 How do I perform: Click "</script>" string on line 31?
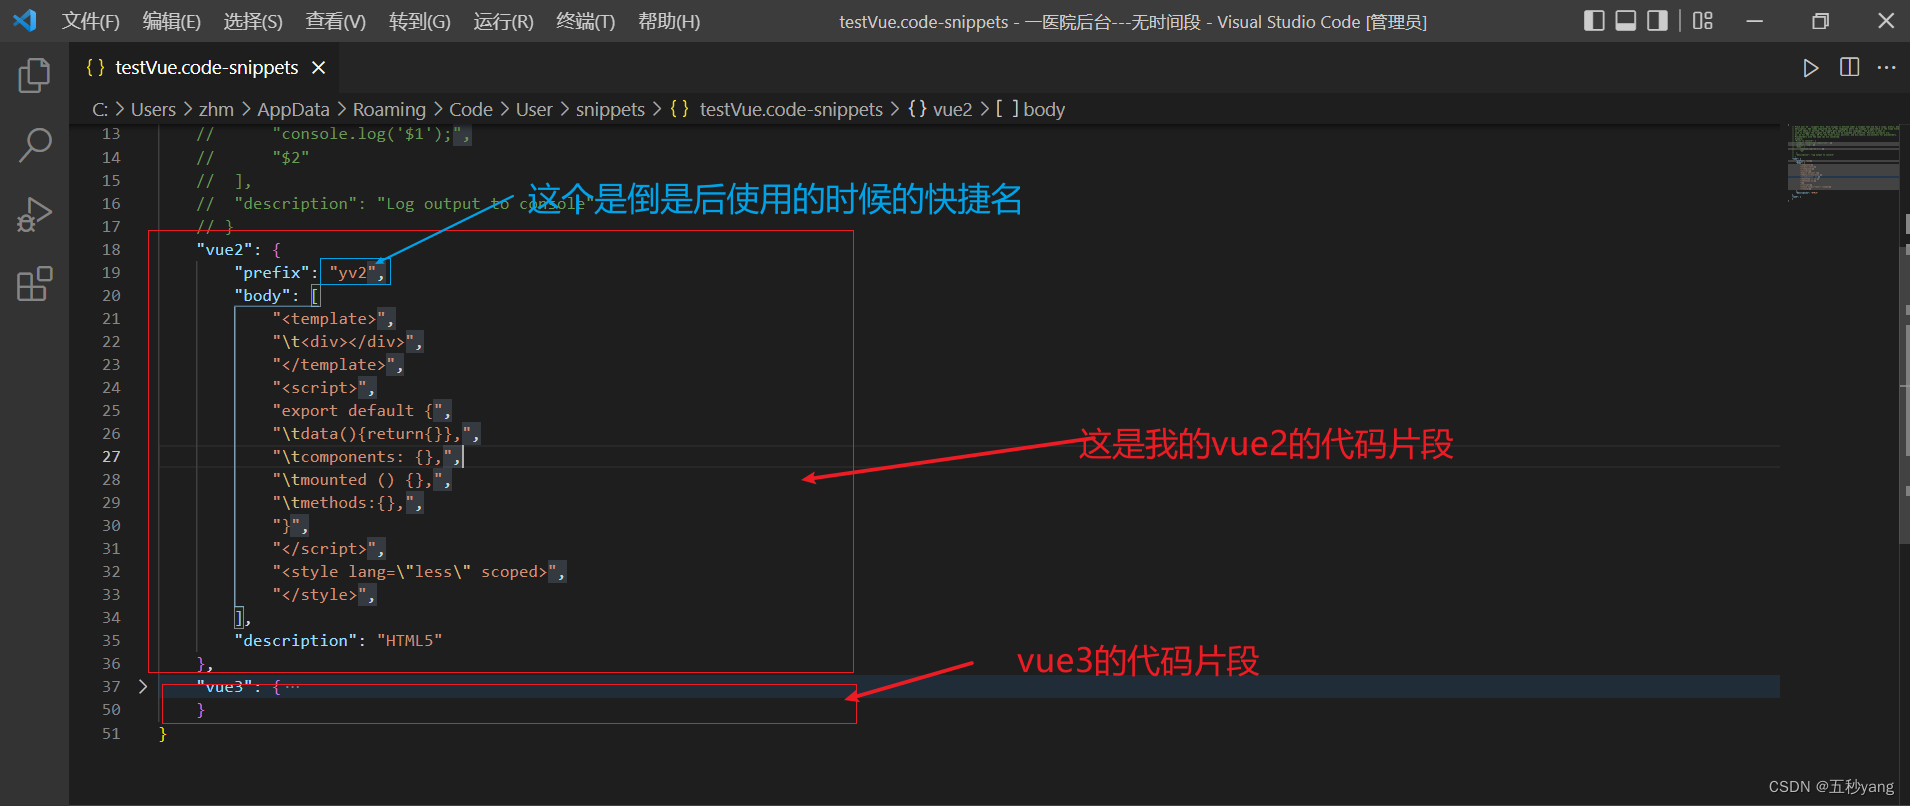click(324, 548)
